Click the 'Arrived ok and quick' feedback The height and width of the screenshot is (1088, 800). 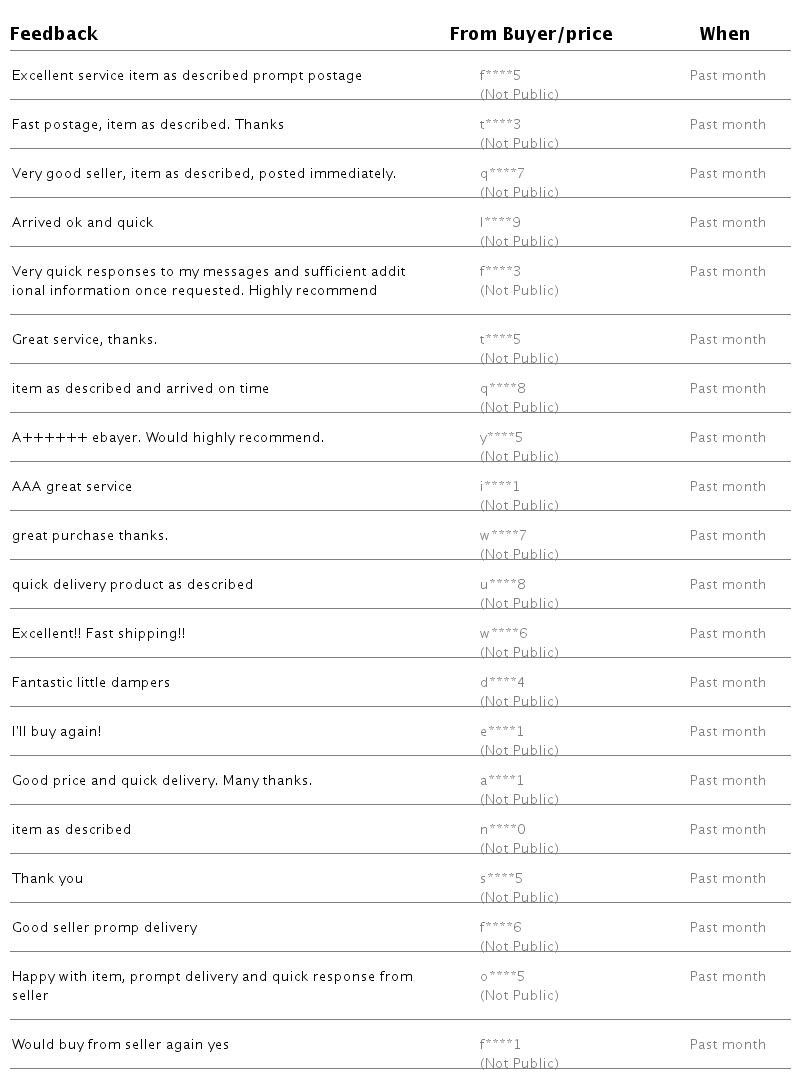(x=83, y=223)
